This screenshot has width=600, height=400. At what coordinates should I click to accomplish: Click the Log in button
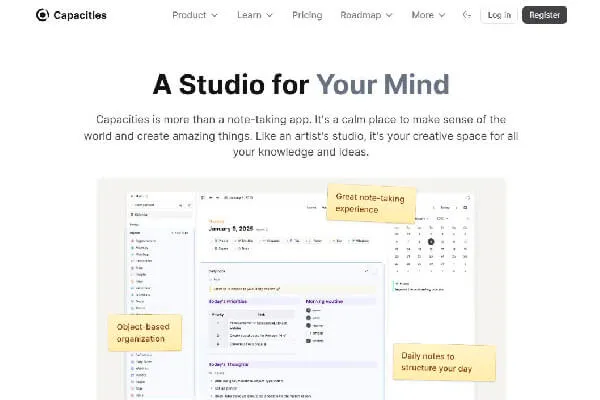click(x=498, y=15)
